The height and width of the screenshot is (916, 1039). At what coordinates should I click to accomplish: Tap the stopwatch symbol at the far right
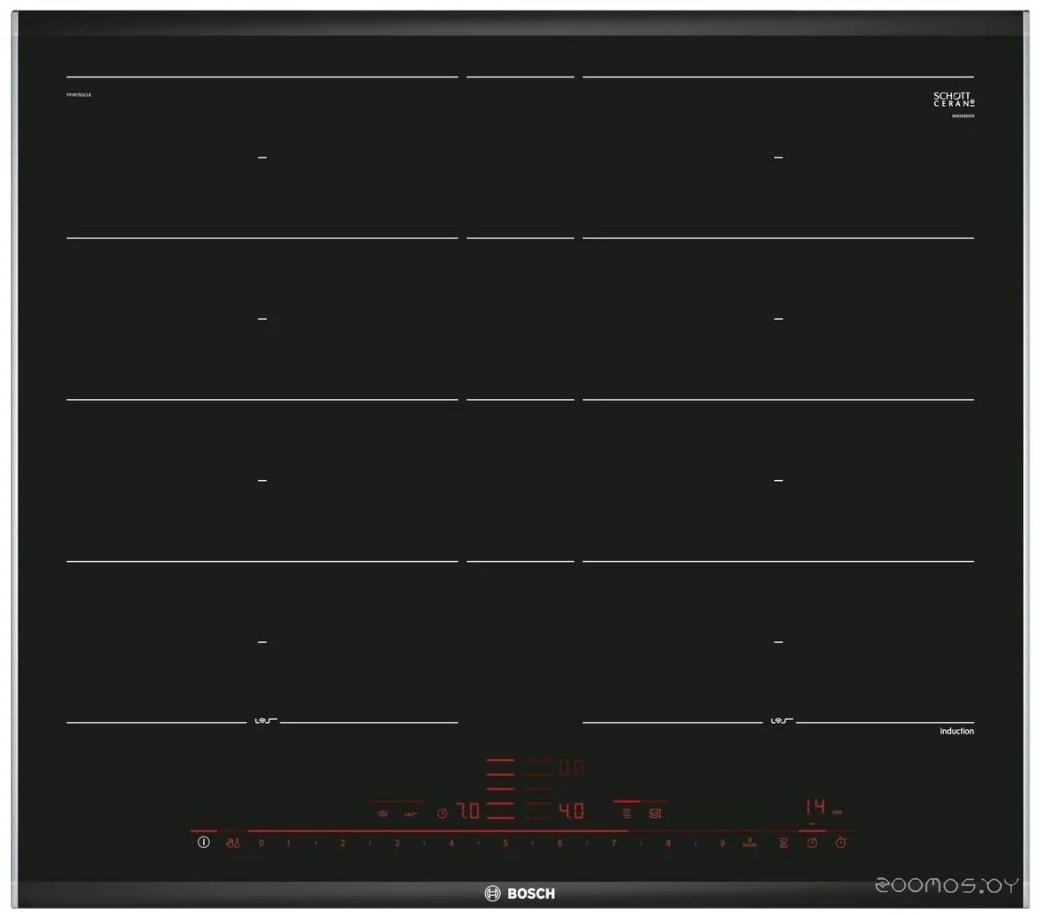point(841,843)
